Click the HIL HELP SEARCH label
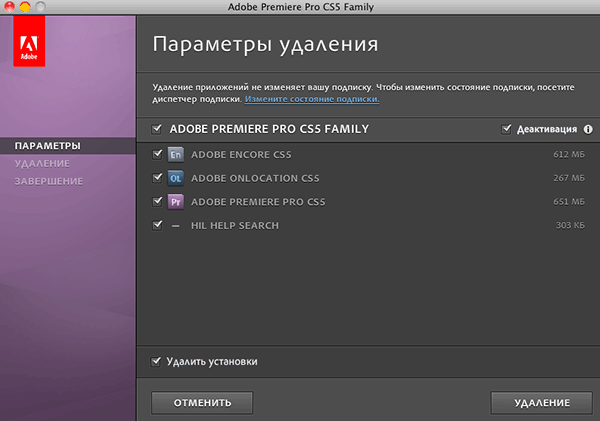 235,225
